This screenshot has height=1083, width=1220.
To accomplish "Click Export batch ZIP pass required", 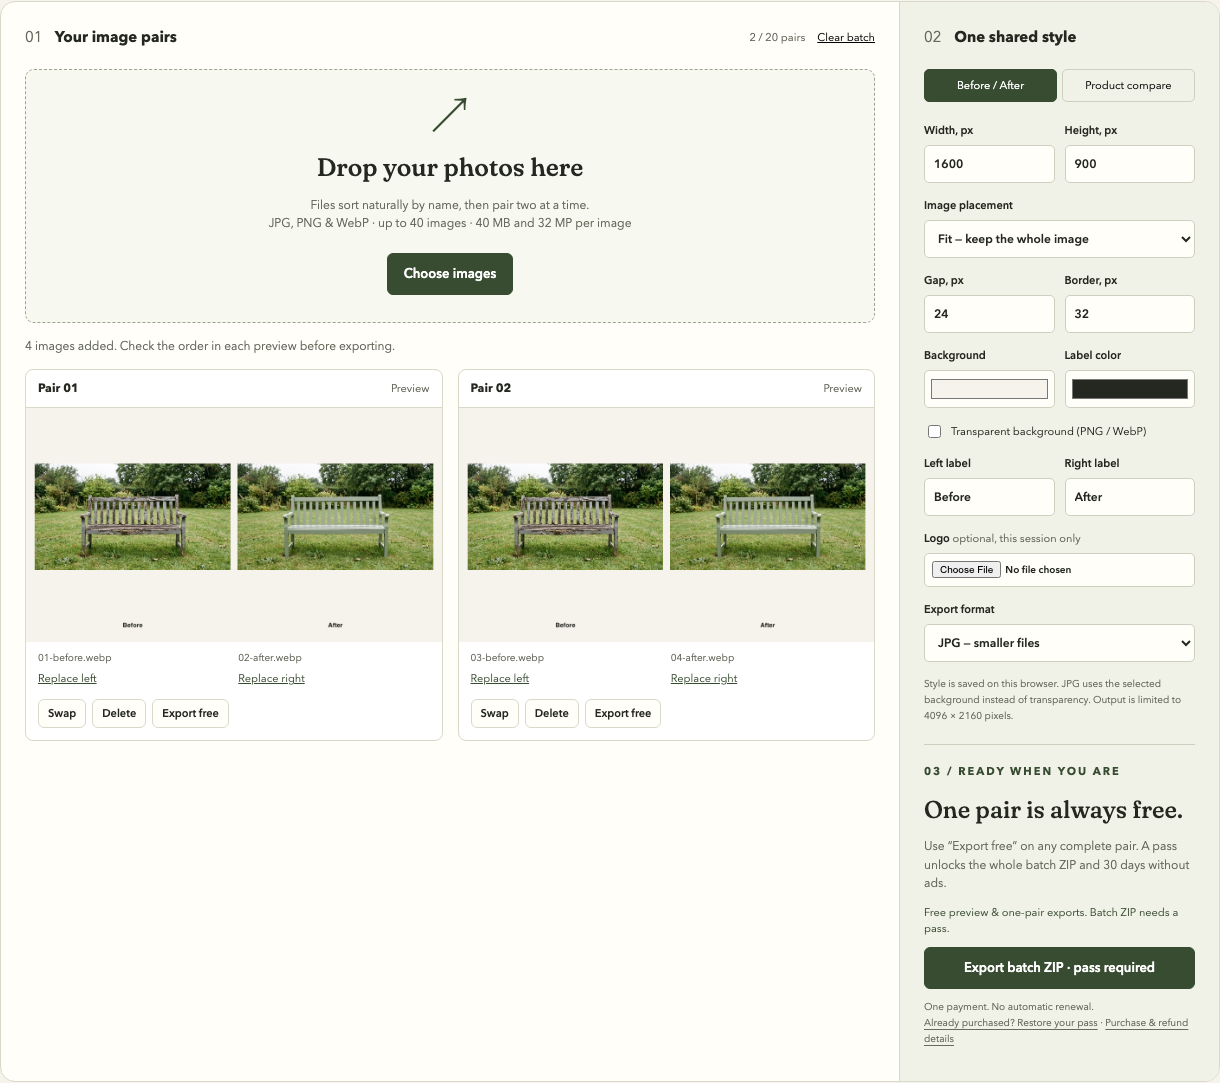I will coord(1059,968).
